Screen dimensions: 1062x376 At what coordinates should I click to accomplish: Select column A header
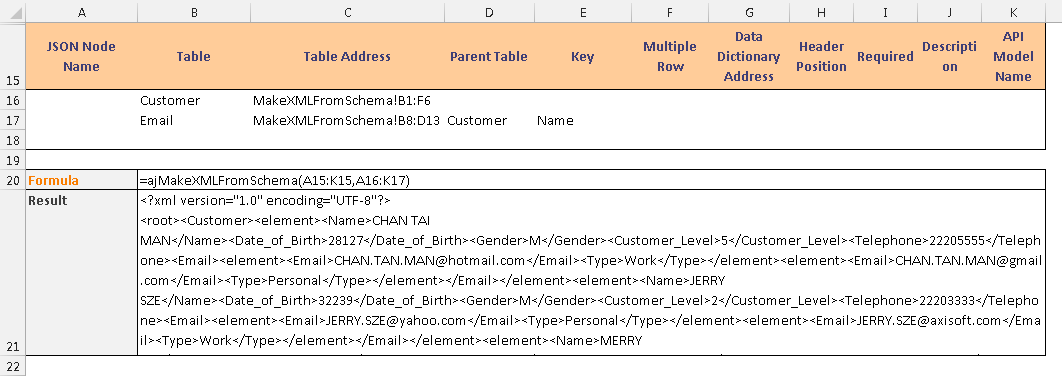[81, 12]
